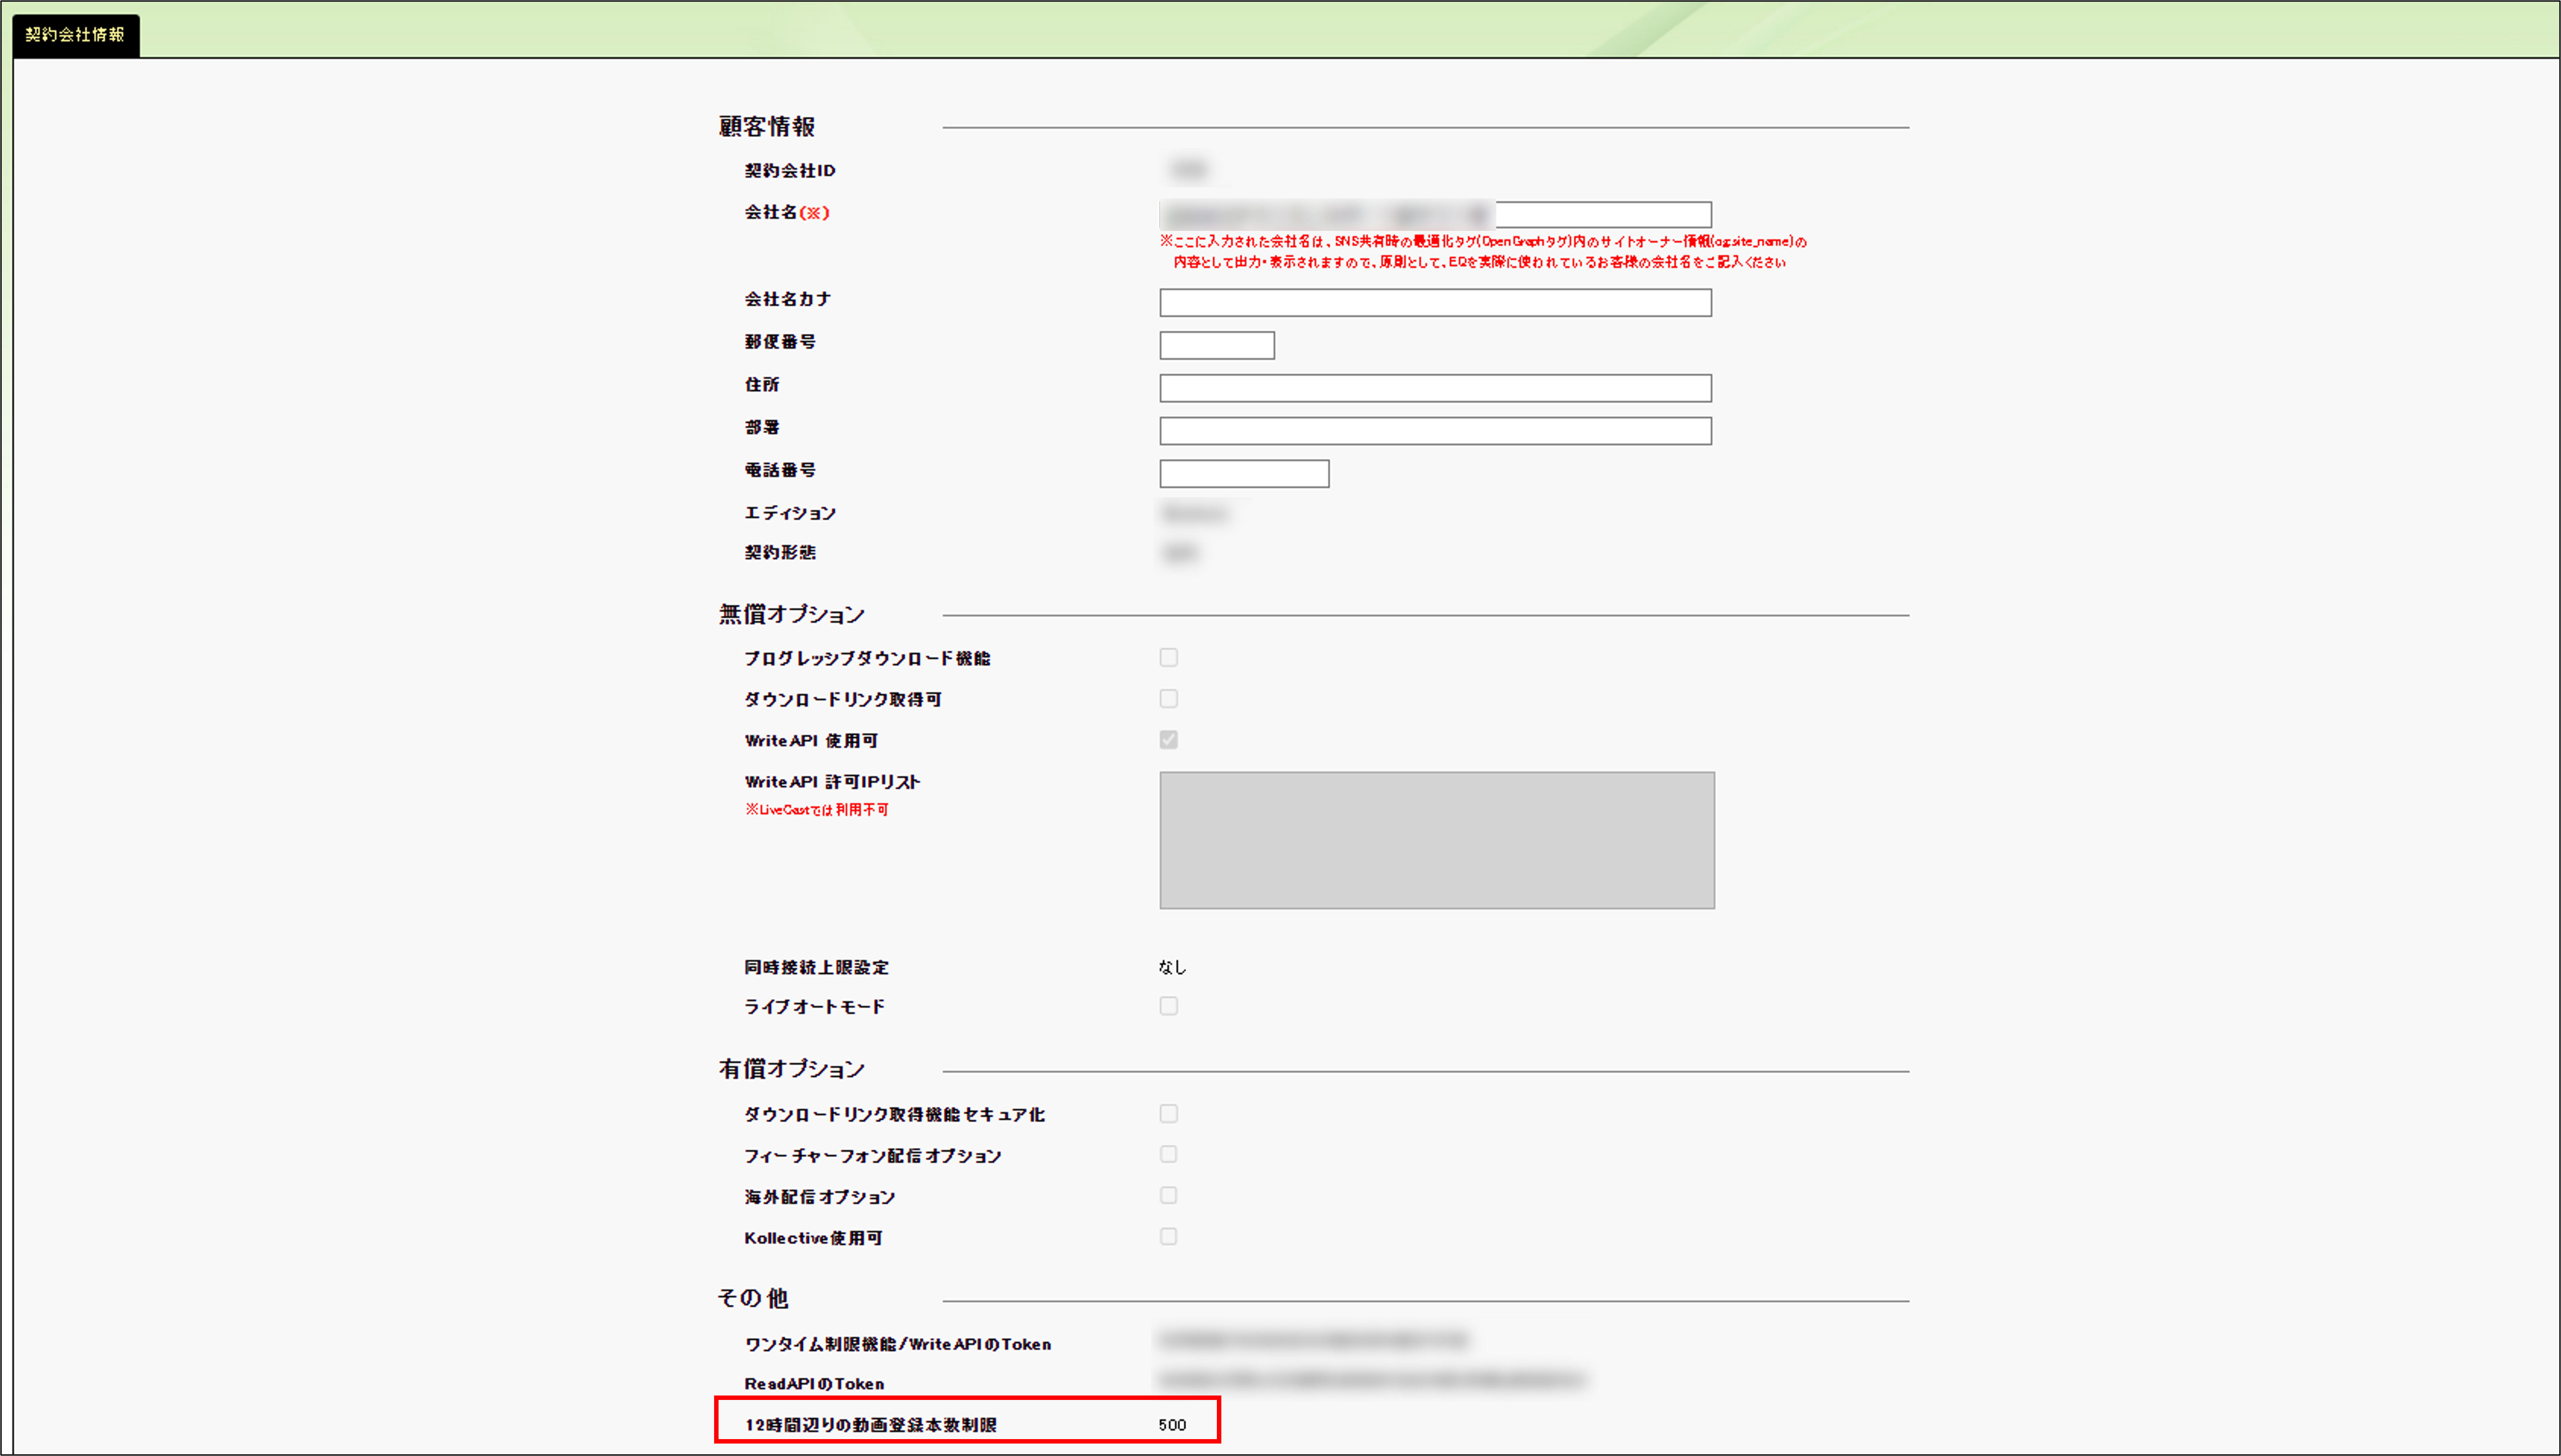This screenshot has width=2561, height=1456.
Task: Click the WriteAPI 許可IPリスト text area
Action: tap(1437, 840)
